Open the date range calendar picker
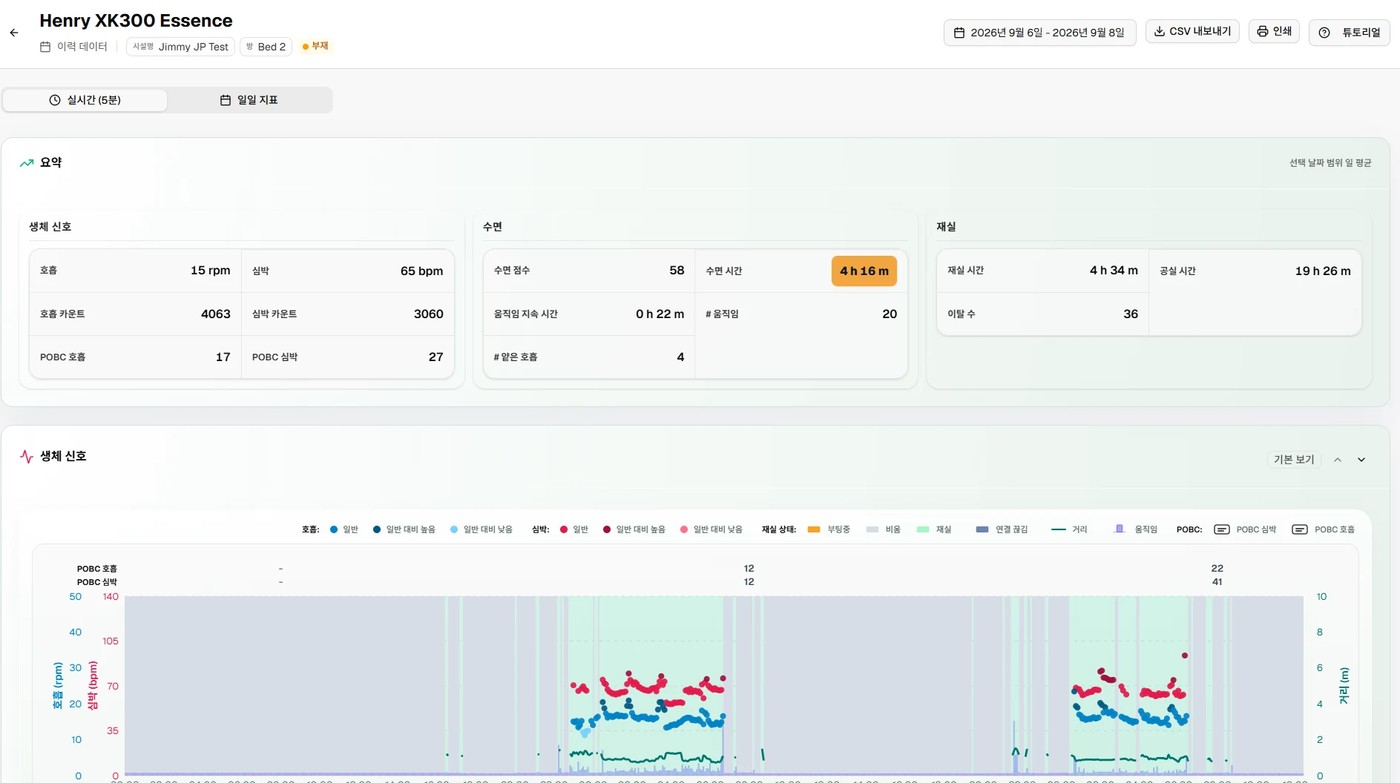Image resolution: width=1400 pixels, height=783 pixels. pos(1040,32)
